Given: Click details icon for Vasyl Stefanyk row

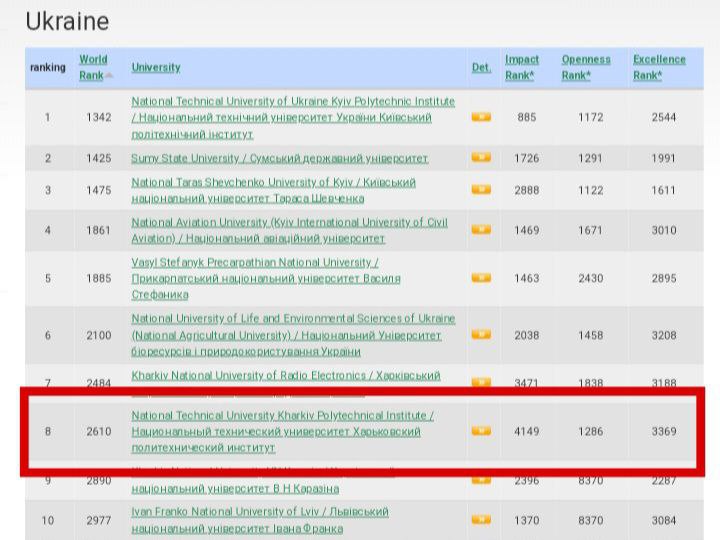Looking at the screenshot, I should click(x=481, y=278).
